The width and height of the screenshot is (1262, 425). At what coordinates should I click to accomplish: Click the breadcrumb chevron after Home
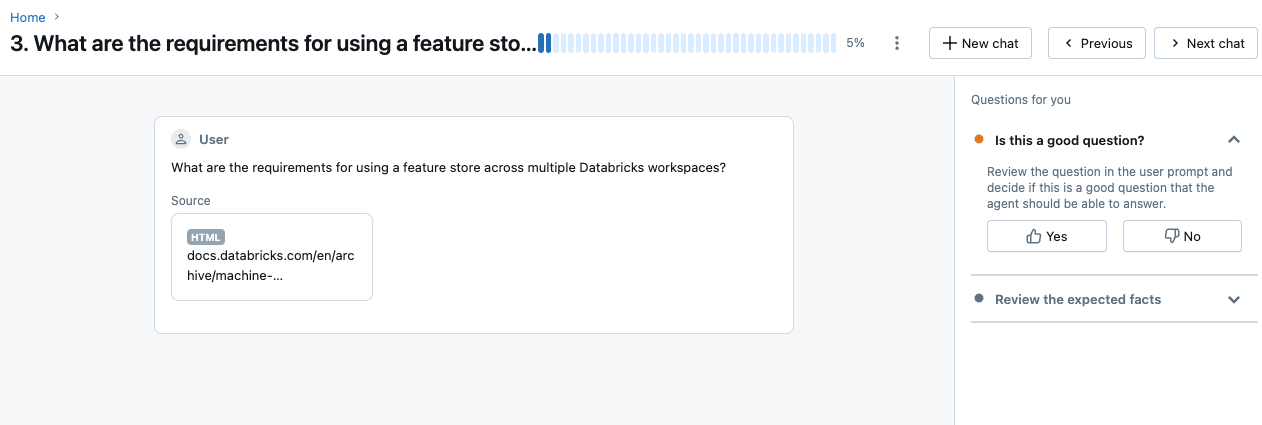[57, 17]
